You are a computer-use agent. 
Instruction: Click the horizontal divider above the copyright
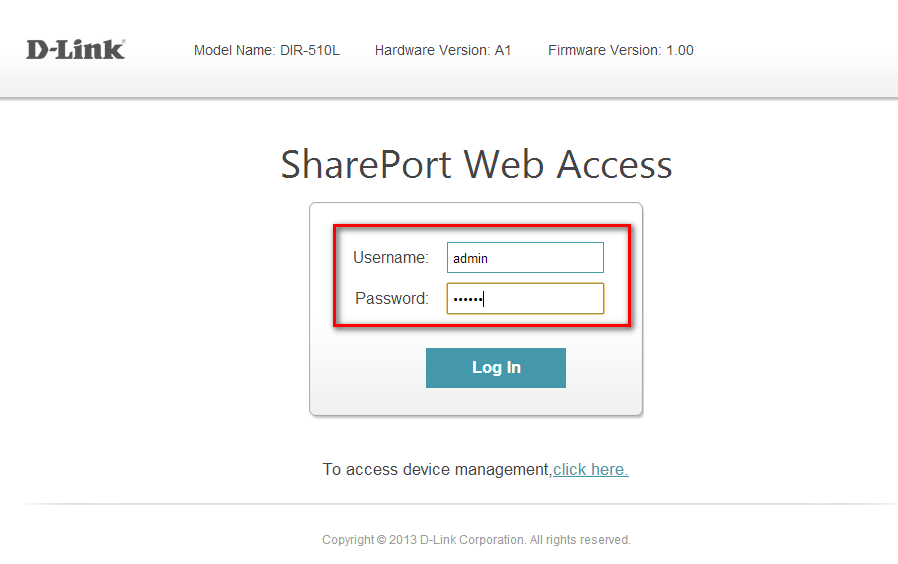[450, 504]
